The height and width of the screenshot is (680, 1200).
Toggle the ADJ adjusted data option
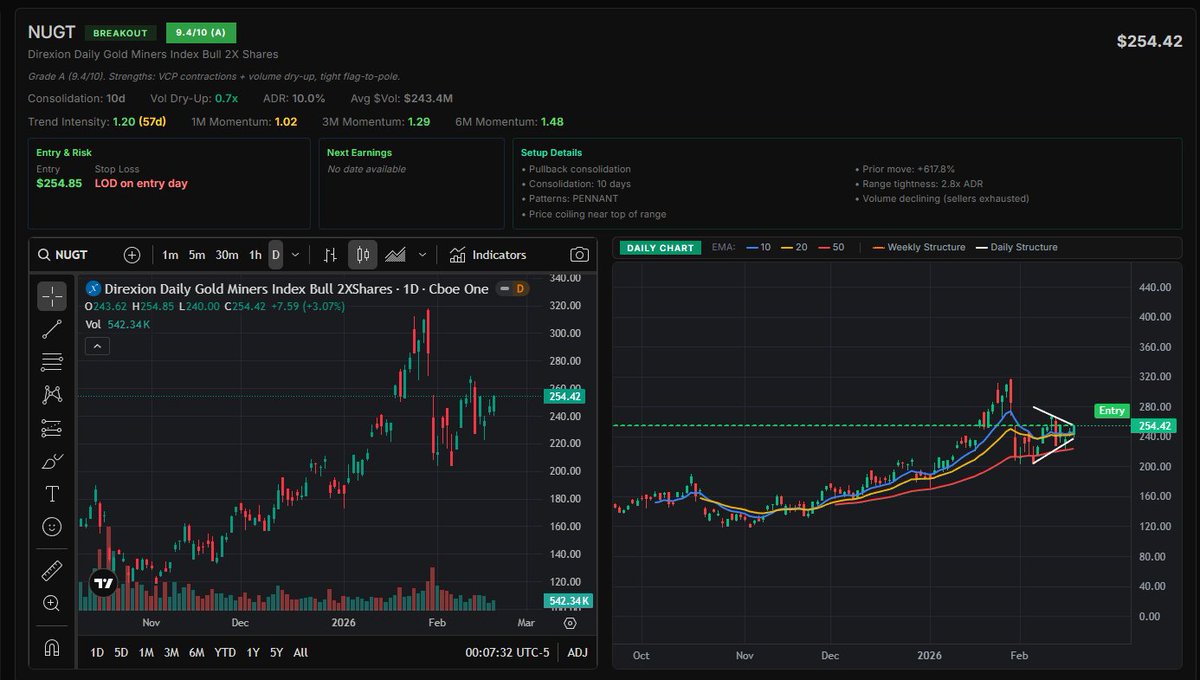point(577,652)
